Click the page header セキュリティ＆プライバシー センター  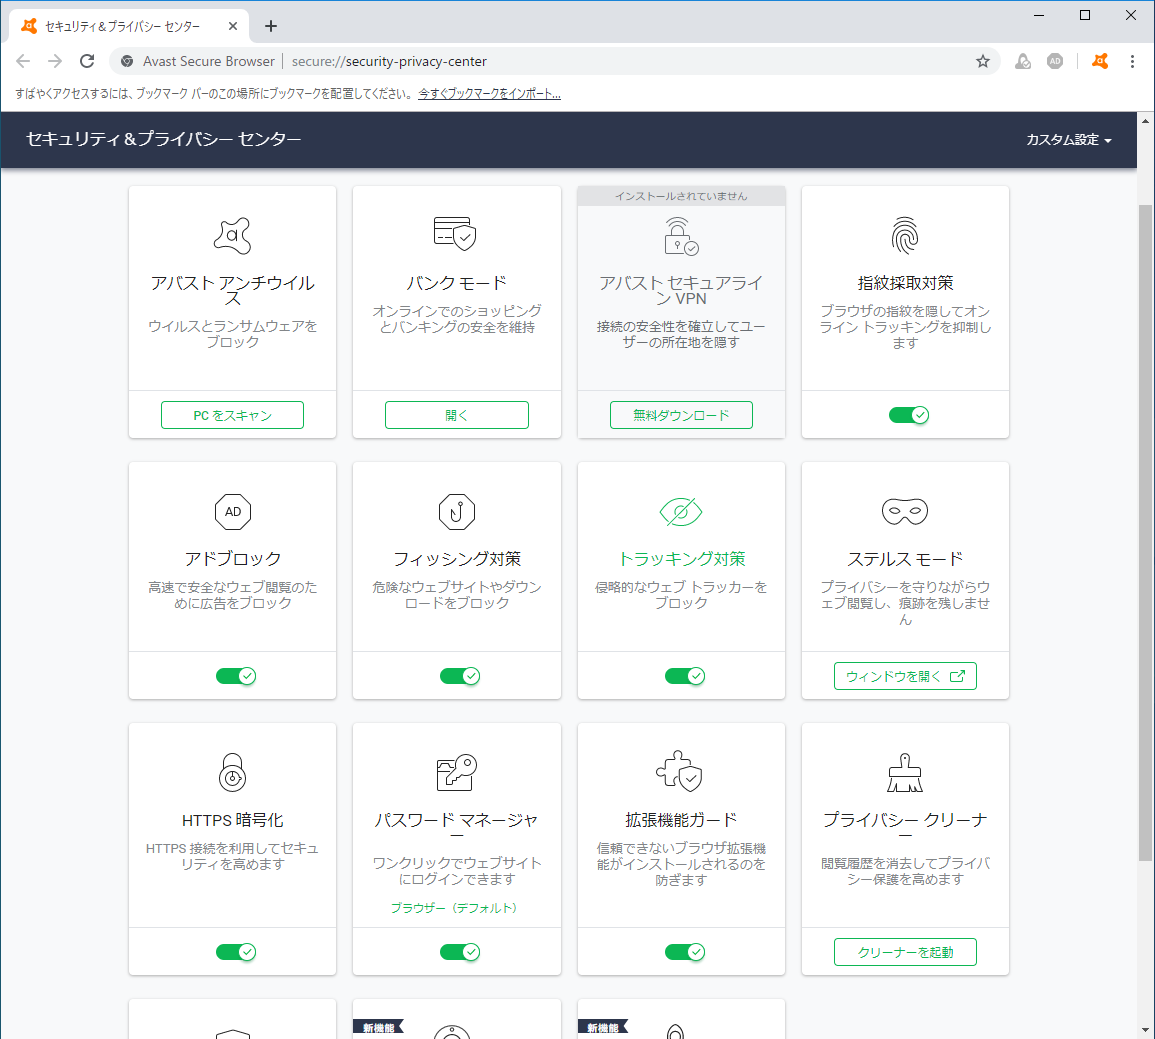pyautogui.click(x=164, y=139)
